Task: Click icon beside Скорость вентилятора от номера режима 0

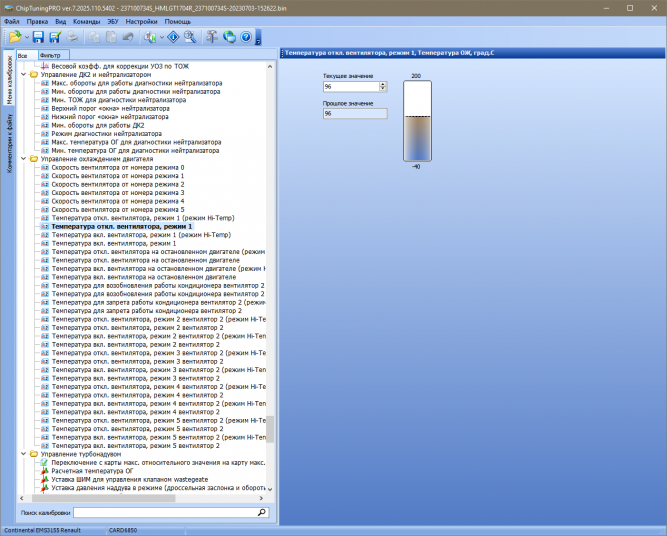Action: point(45,167)
